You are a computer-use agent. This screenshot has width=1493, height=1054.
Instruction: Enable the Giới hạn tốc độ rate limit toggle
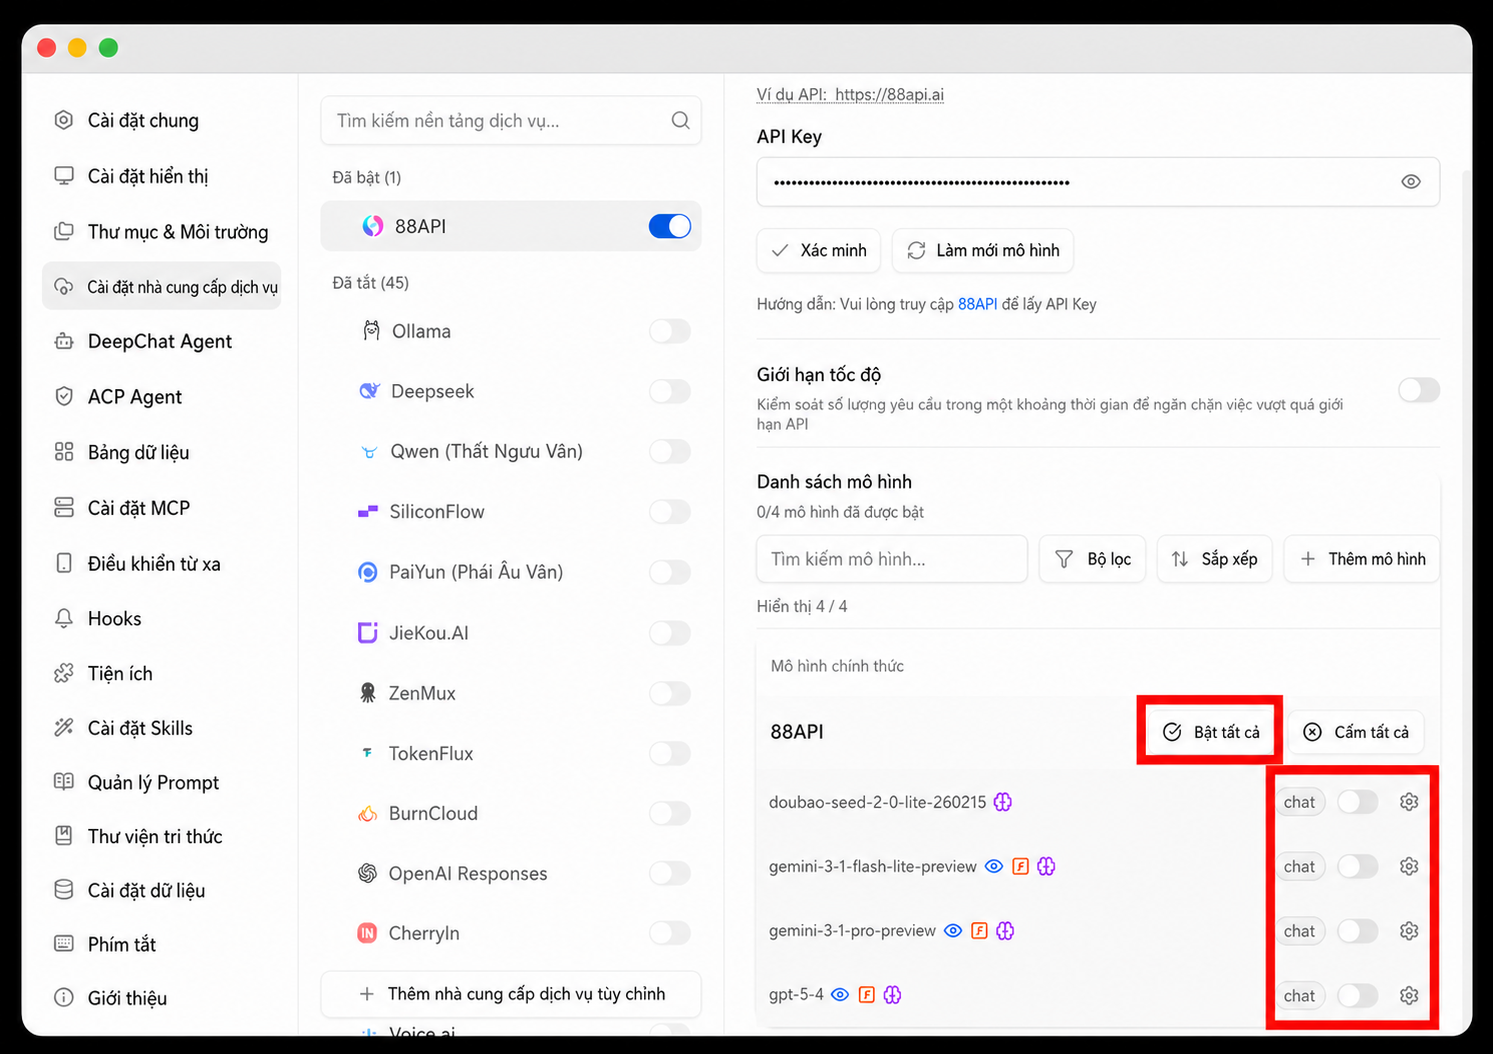(x=1419, y=390)
